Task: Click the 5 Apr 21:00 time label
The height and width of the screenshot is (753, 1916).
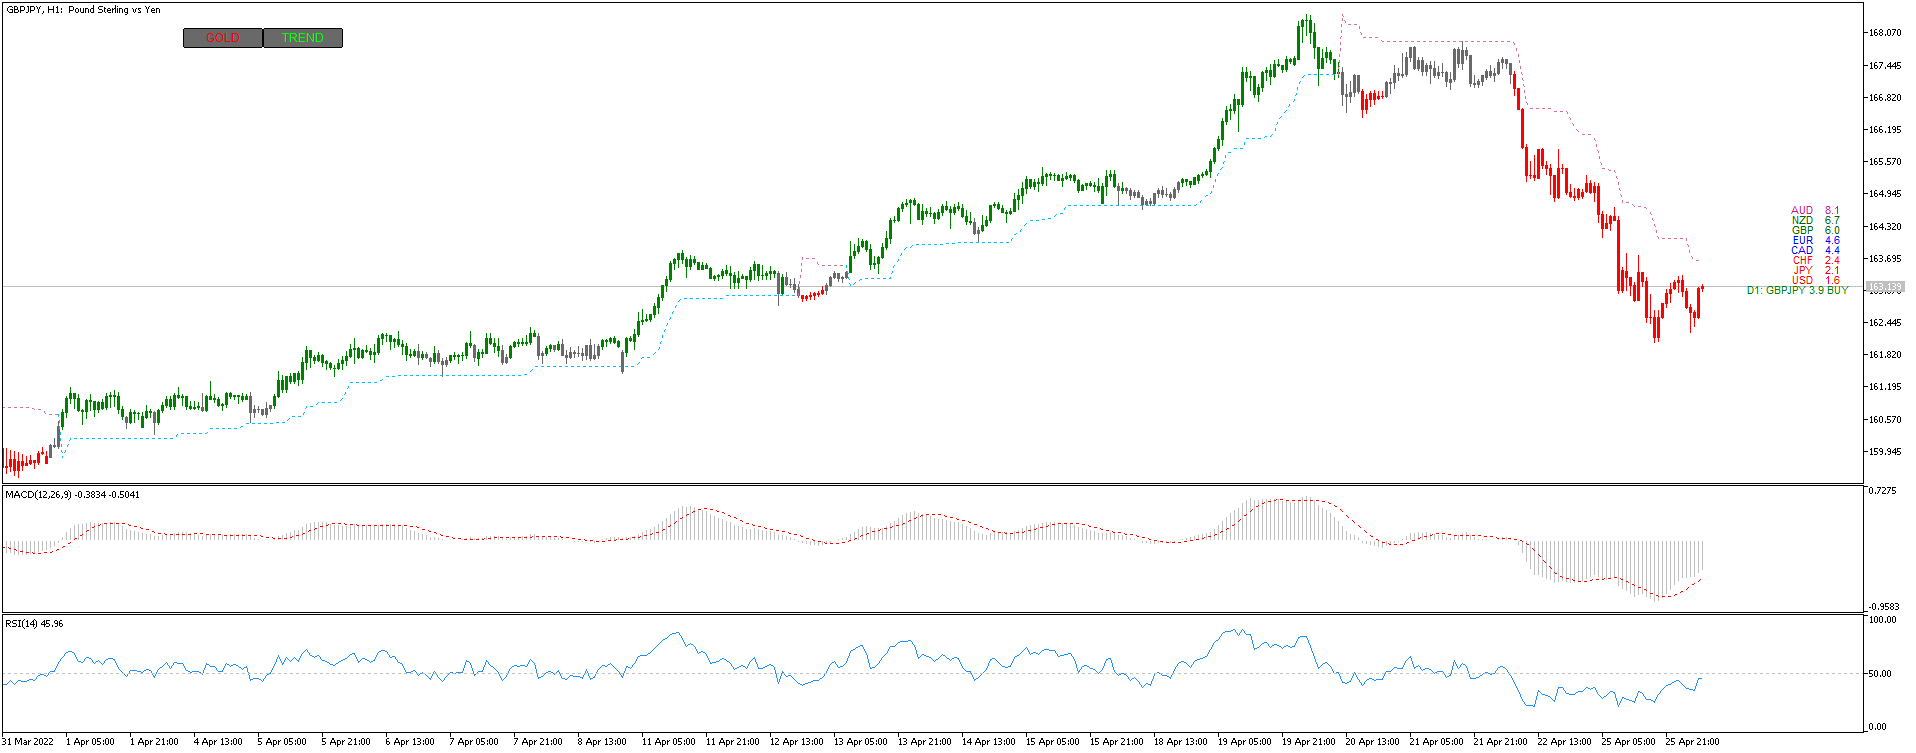Action: pos(346,742)
